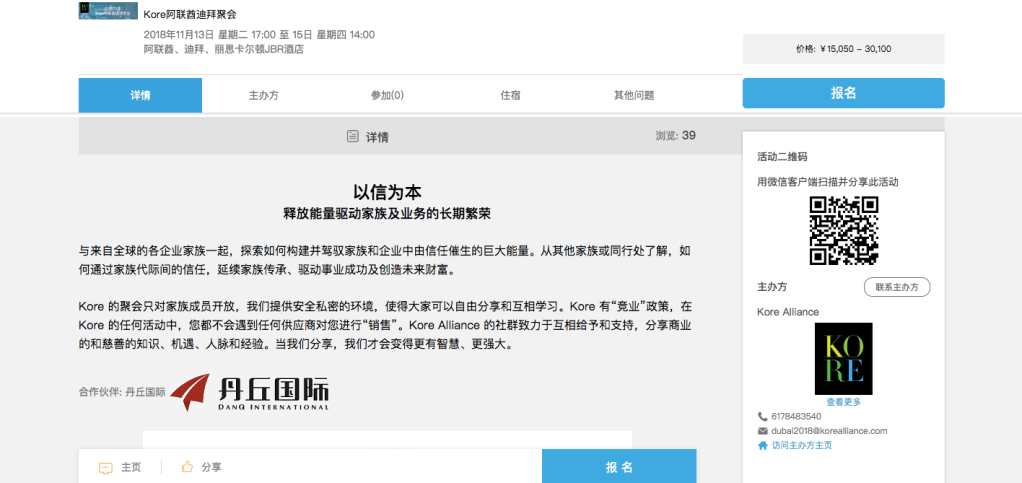Click the document icon next to 详情 heading

352,136
